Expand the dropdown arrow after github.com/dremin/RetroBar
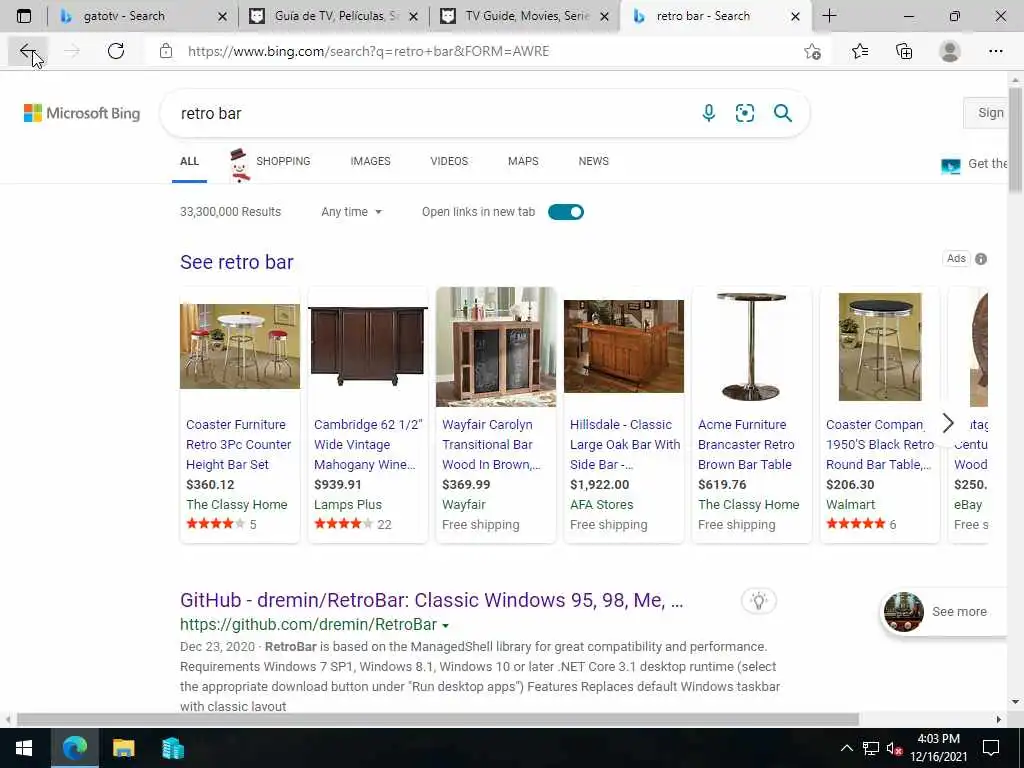This screenshot has height=768, width=1024. [x=445, y=625]
